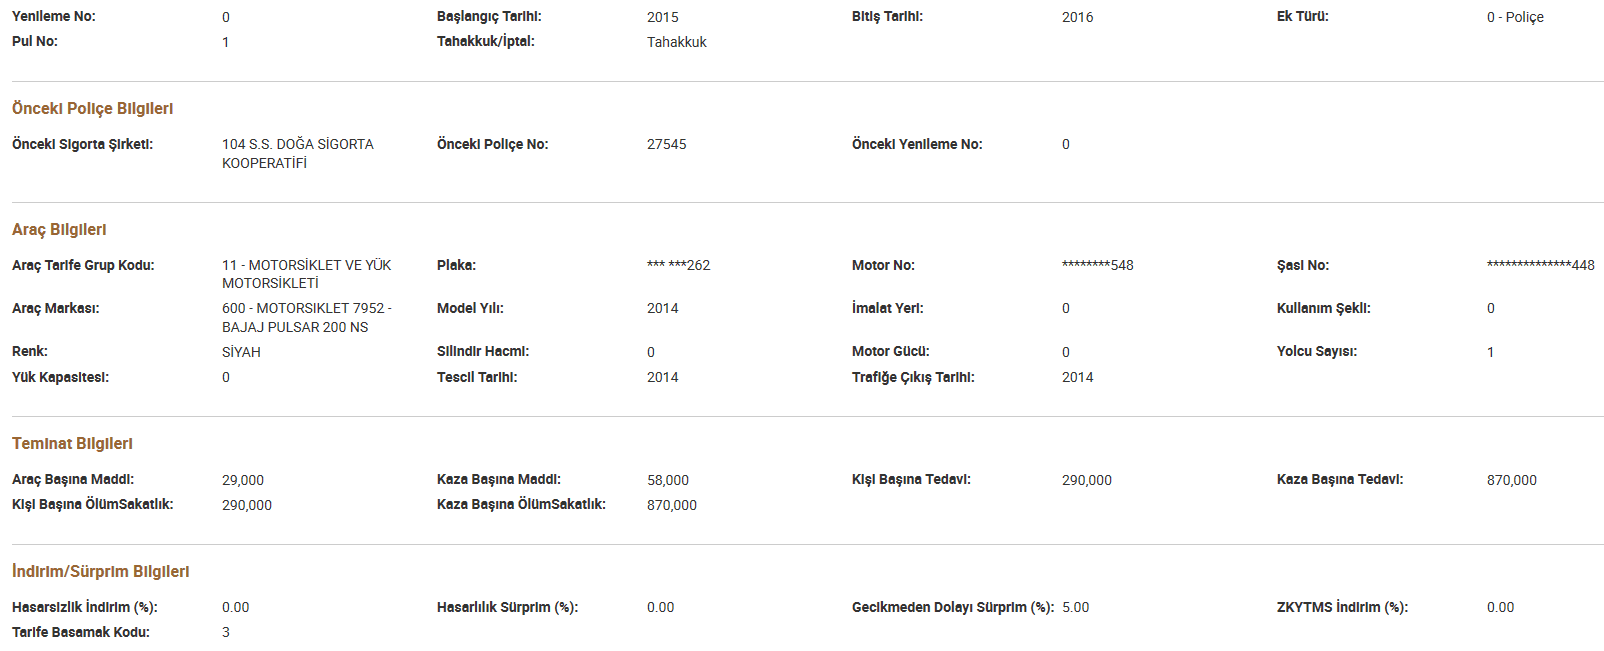1604x651 pixels.
Task: Click the Araç Bilgileri section heading
Action: coord(59,229)
